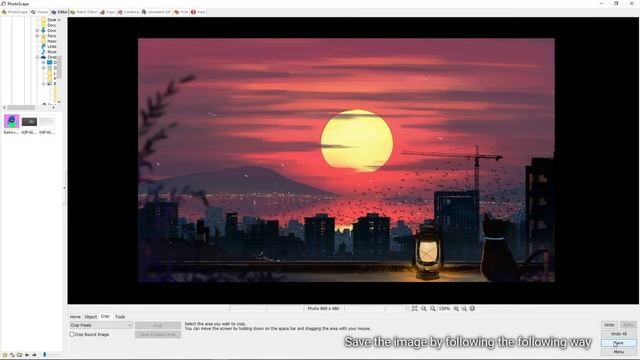Click the favorites star icon at bottom left
Image resolution: width=640 pixels, height=360 pixels.
coord(5,355)
